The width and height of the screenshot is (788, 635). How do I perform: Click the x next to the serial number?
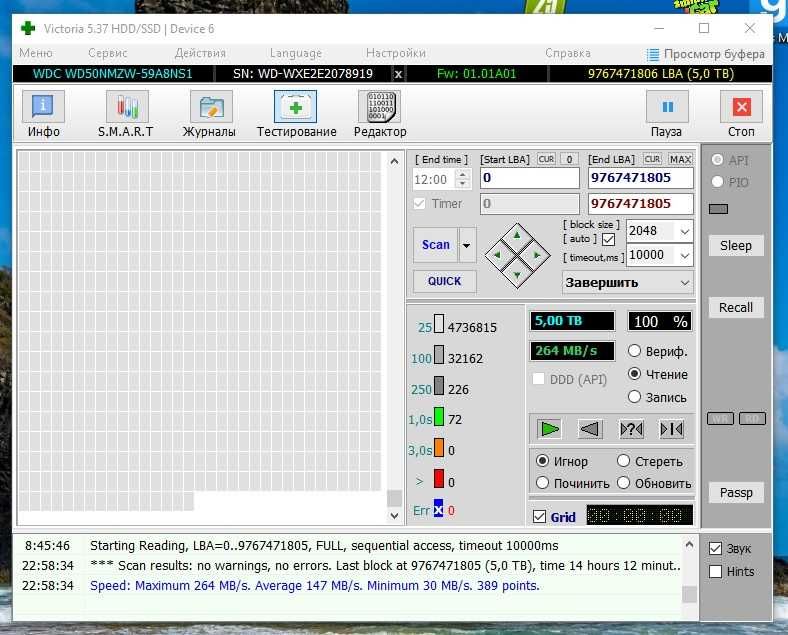point(398,74)
